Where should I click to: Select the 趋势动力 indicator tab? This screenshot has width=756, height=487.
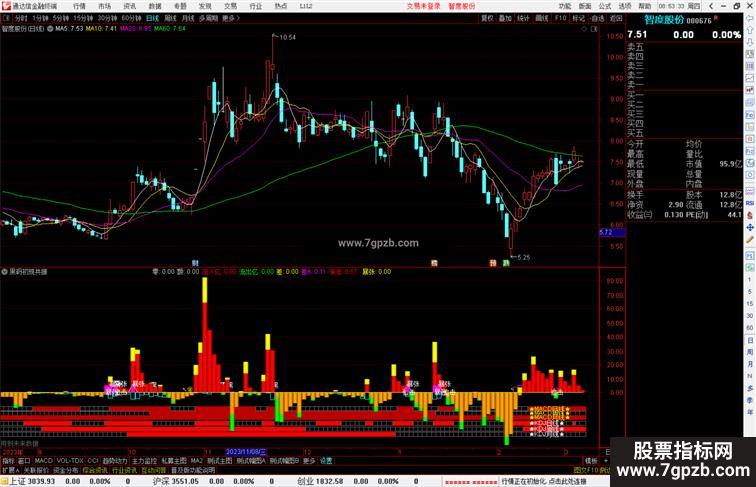(x=115, y=461)
